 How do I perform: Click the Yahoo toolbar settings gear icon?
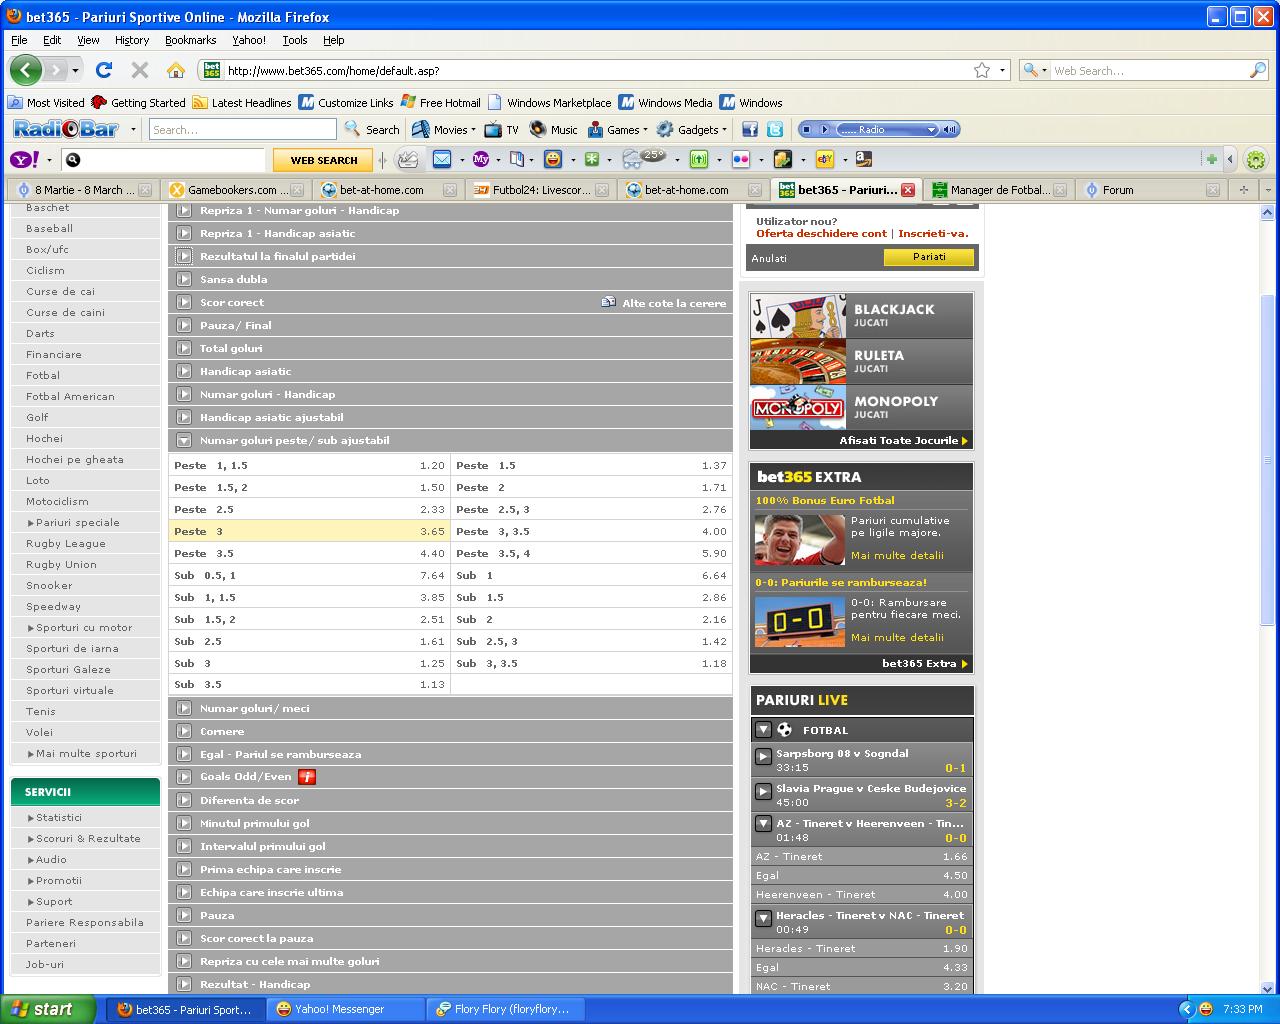pos(1256,159)
